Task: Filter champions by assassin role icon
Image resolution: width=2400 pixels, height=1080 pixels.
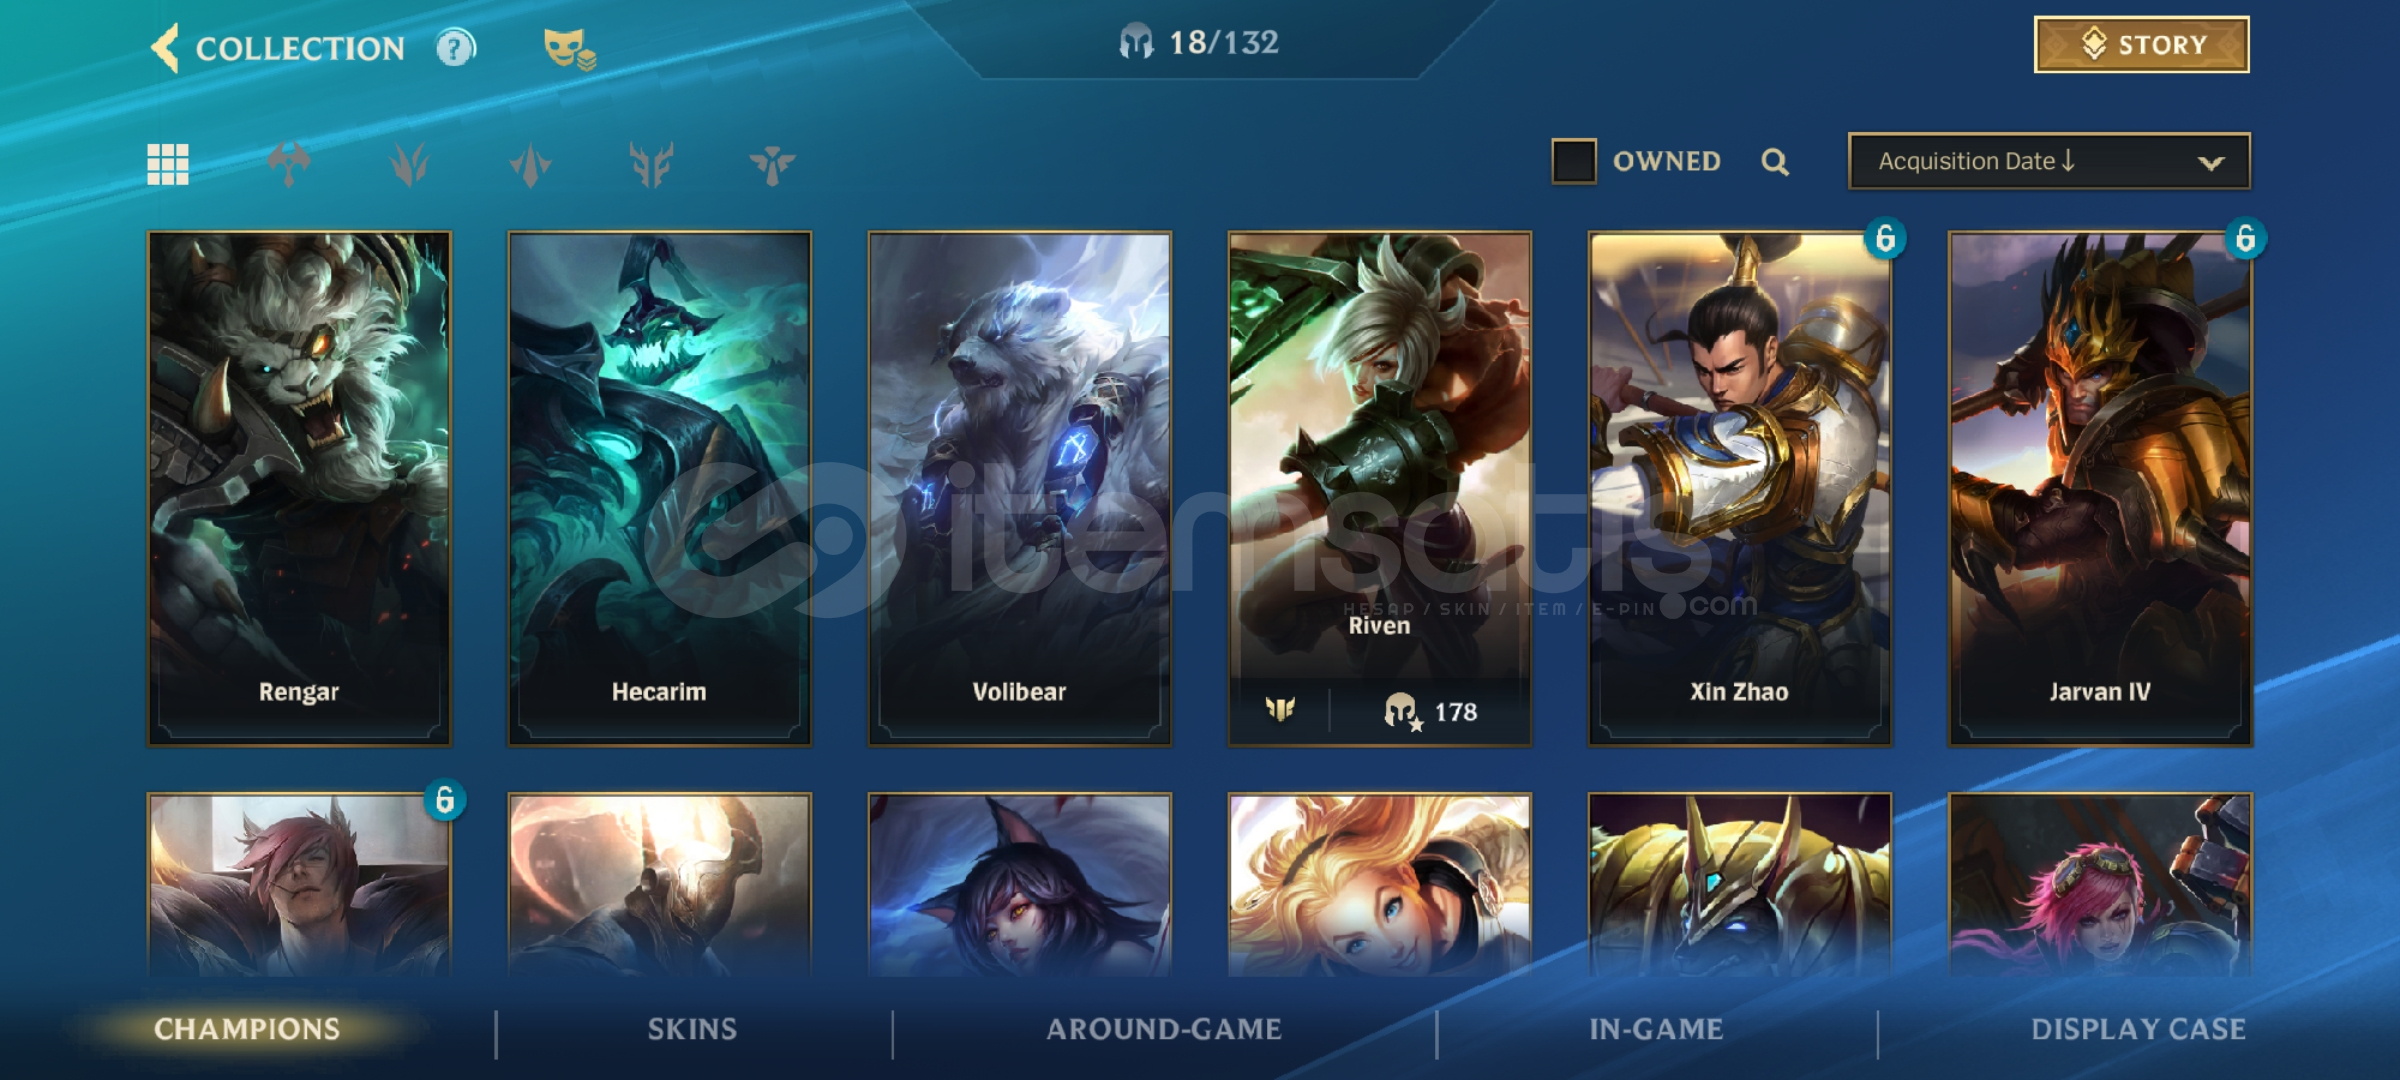Action: click(x=530, y=164)
